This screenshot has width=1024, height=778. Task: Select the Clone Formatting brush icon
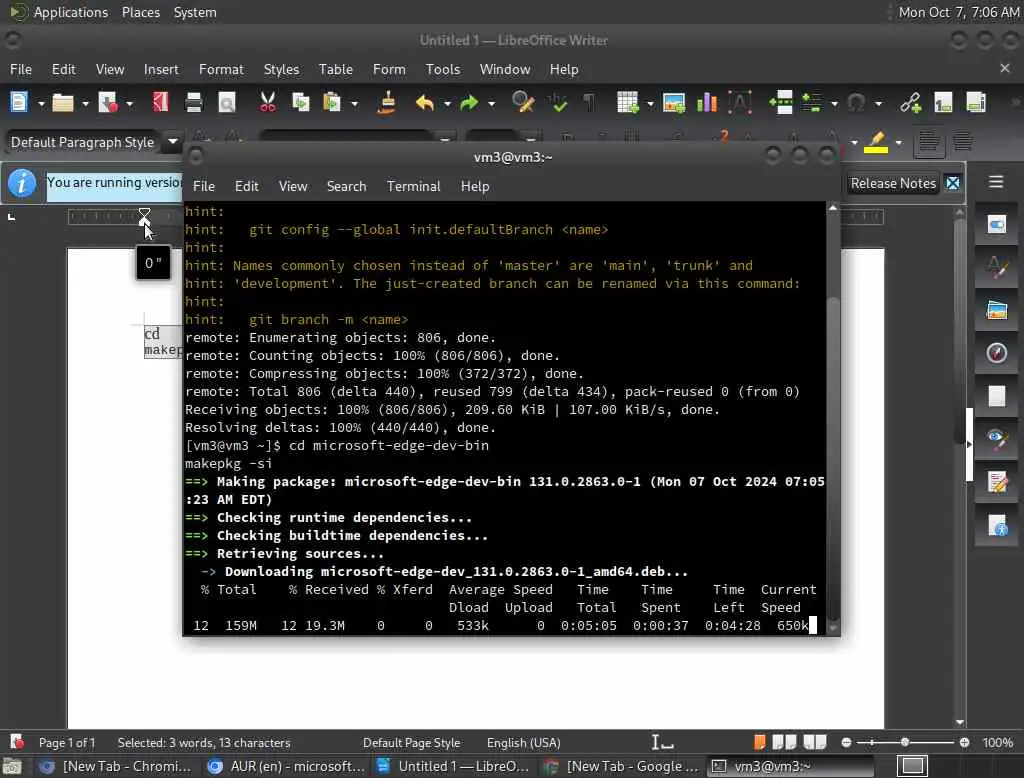coord(386,103)
